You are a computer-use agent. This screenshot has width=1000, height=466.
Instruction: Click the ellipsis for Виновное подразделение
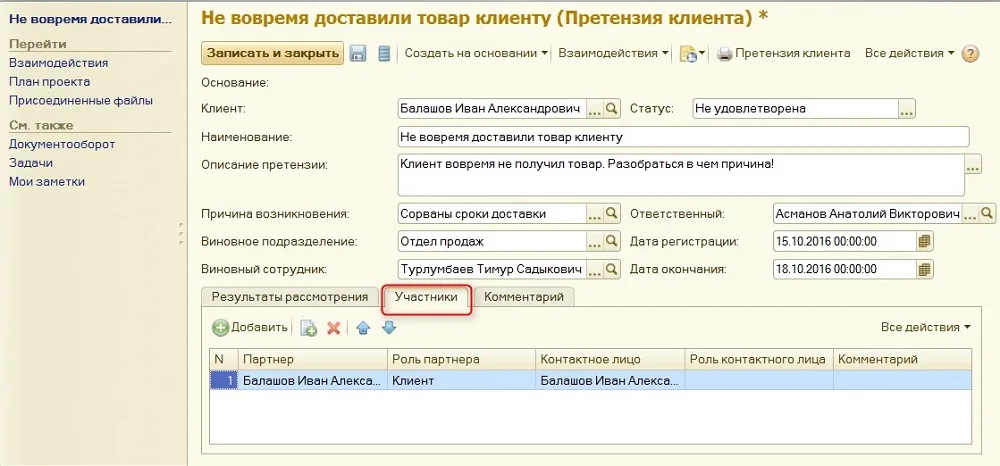tap(594, 242)
